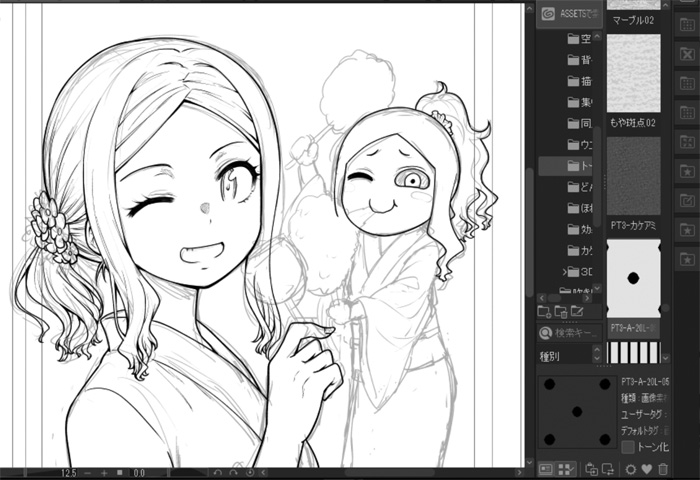
Task: Select the PT3-カケアミ material thumbnail
Action: [x=633, y=176]
